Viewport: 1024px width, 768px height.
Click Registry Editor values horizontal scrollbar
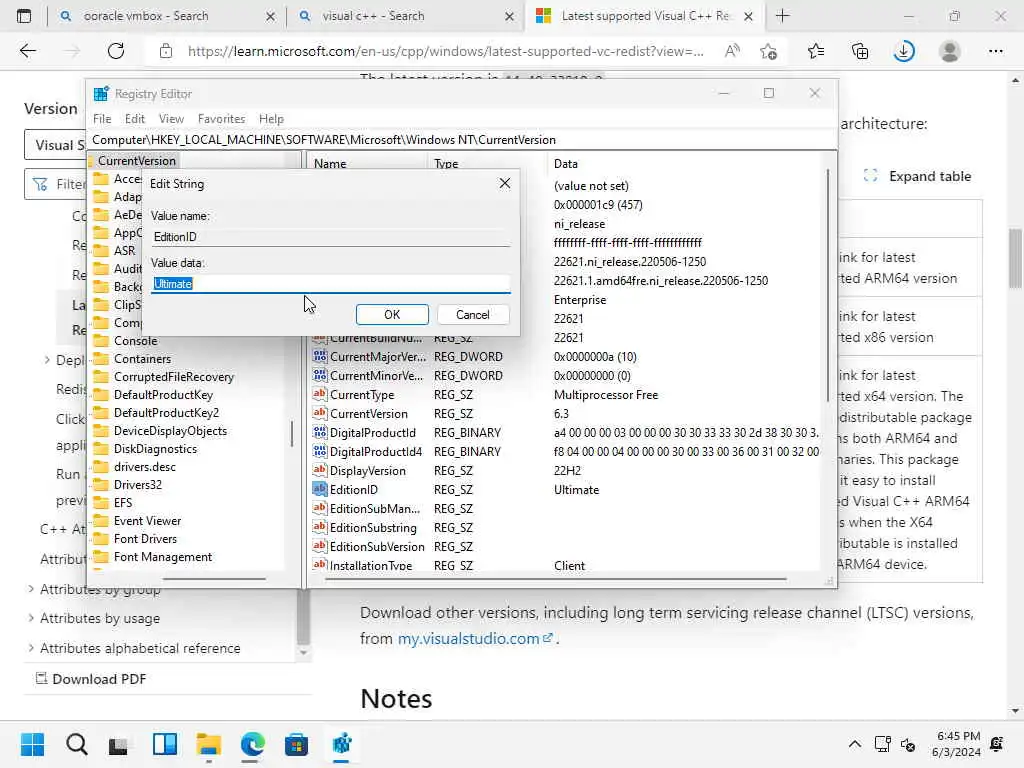click(x=555, y=579)
